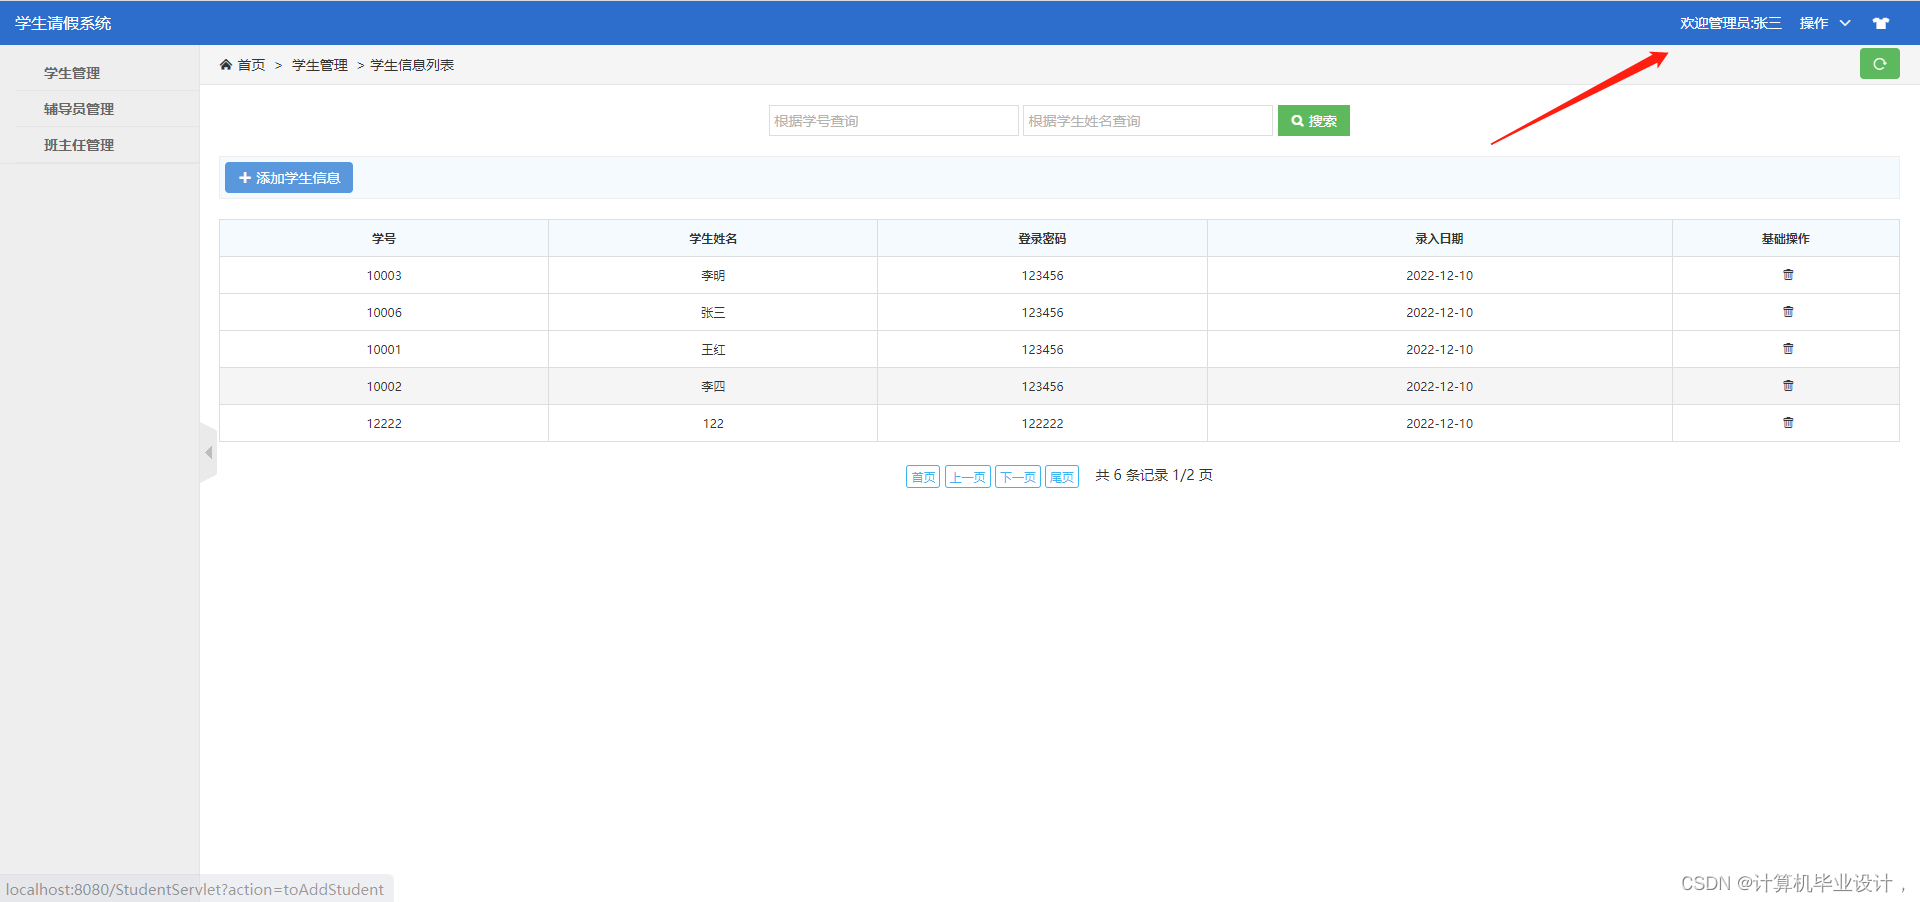This screenshot has width=1920, height=902.
Task: Delete student 10001 with trash icon
Action: coord(1788,349)
